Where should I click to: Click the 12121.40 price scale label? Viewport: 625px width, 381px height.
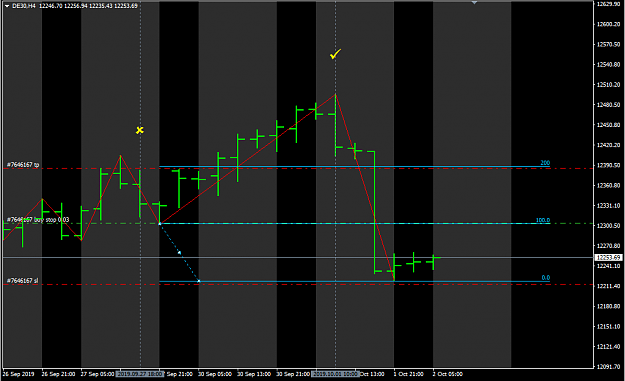click(608, 347)
